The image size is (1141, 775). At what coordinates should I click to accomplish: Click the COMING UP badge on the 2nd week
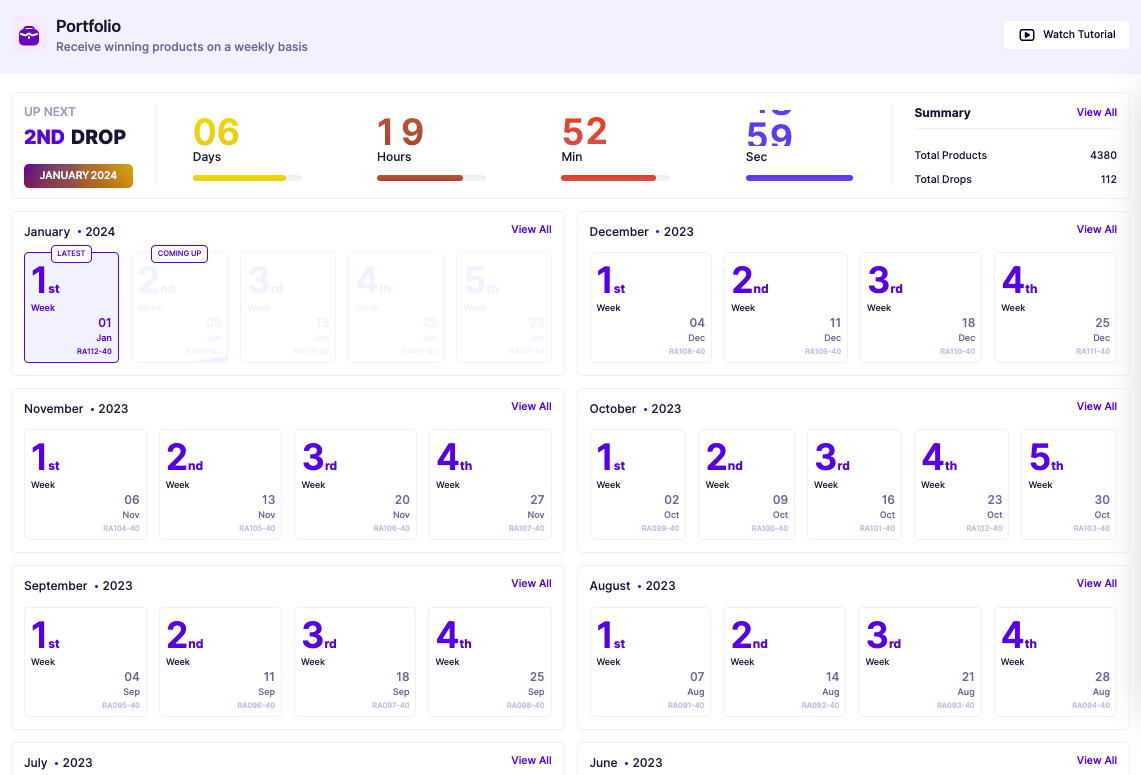pos(179,253)
